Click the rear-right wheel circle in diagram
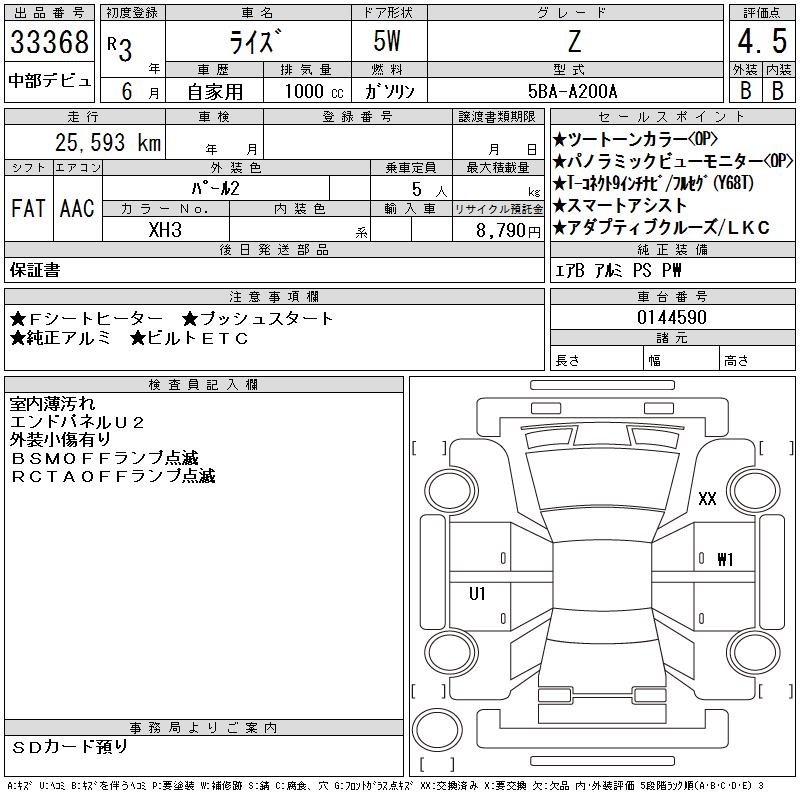Image resolution: width=800 pixels, height=800 pixels. click(754, 652)
